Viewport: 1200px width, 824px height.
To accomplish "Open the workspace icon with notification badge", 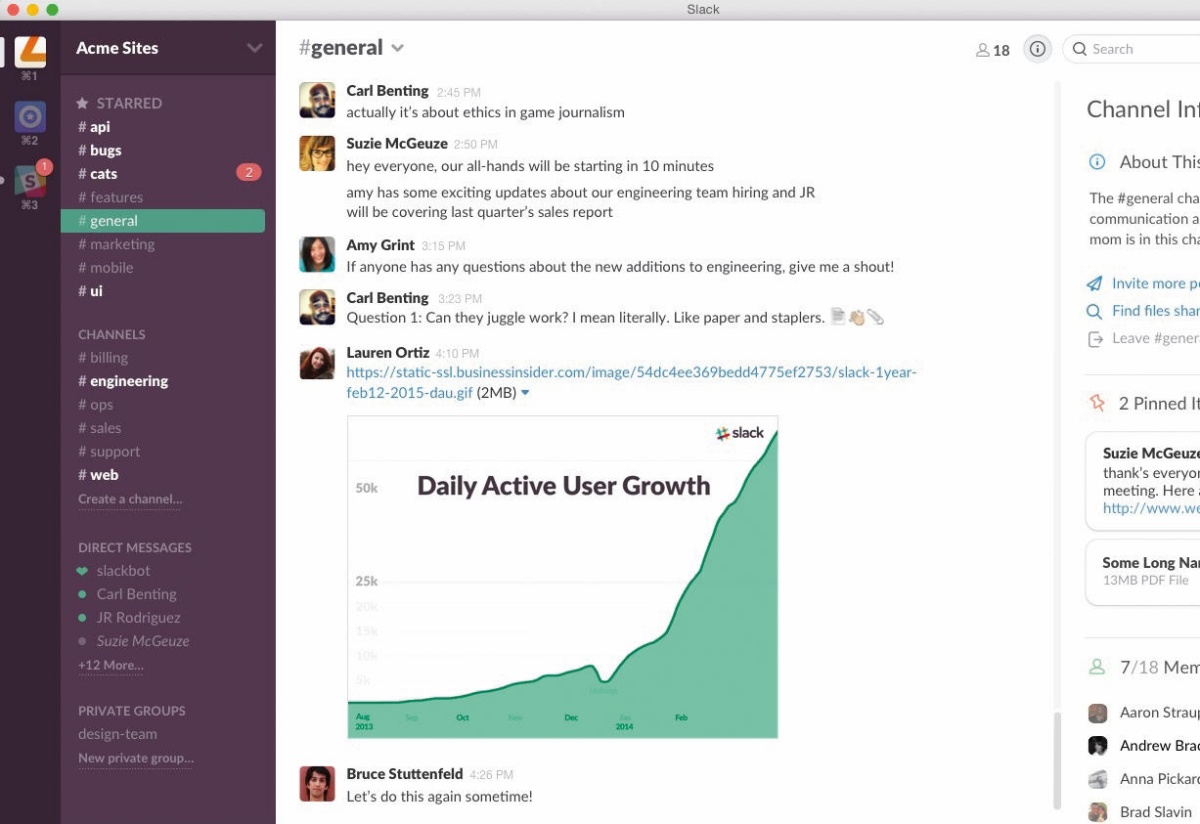I will point(30,181).
